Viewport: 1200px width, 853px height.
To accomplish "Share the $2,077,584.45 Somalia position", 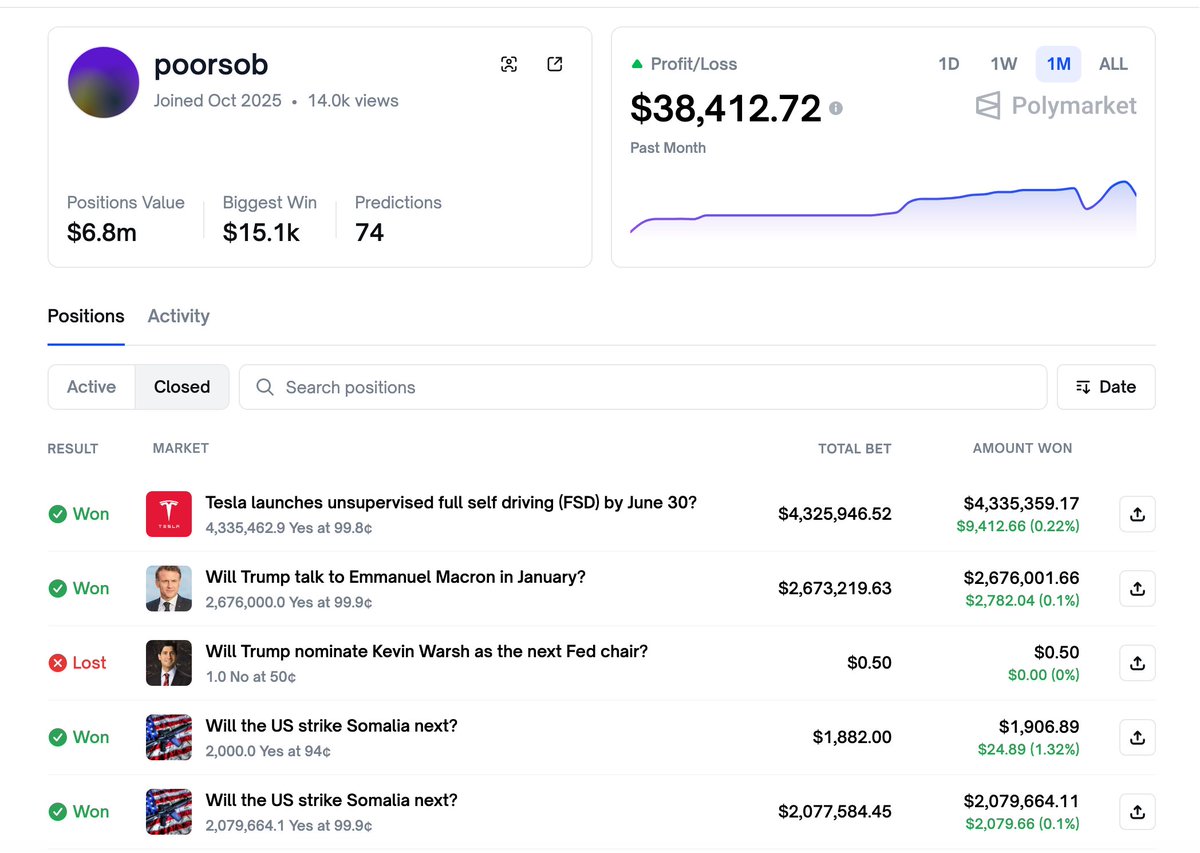I will [1137, 812].
